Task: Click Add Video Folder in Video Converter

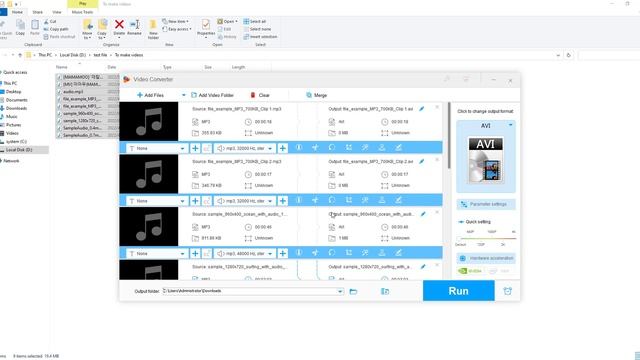Action: pyautogui.click(x=212, y=95)
